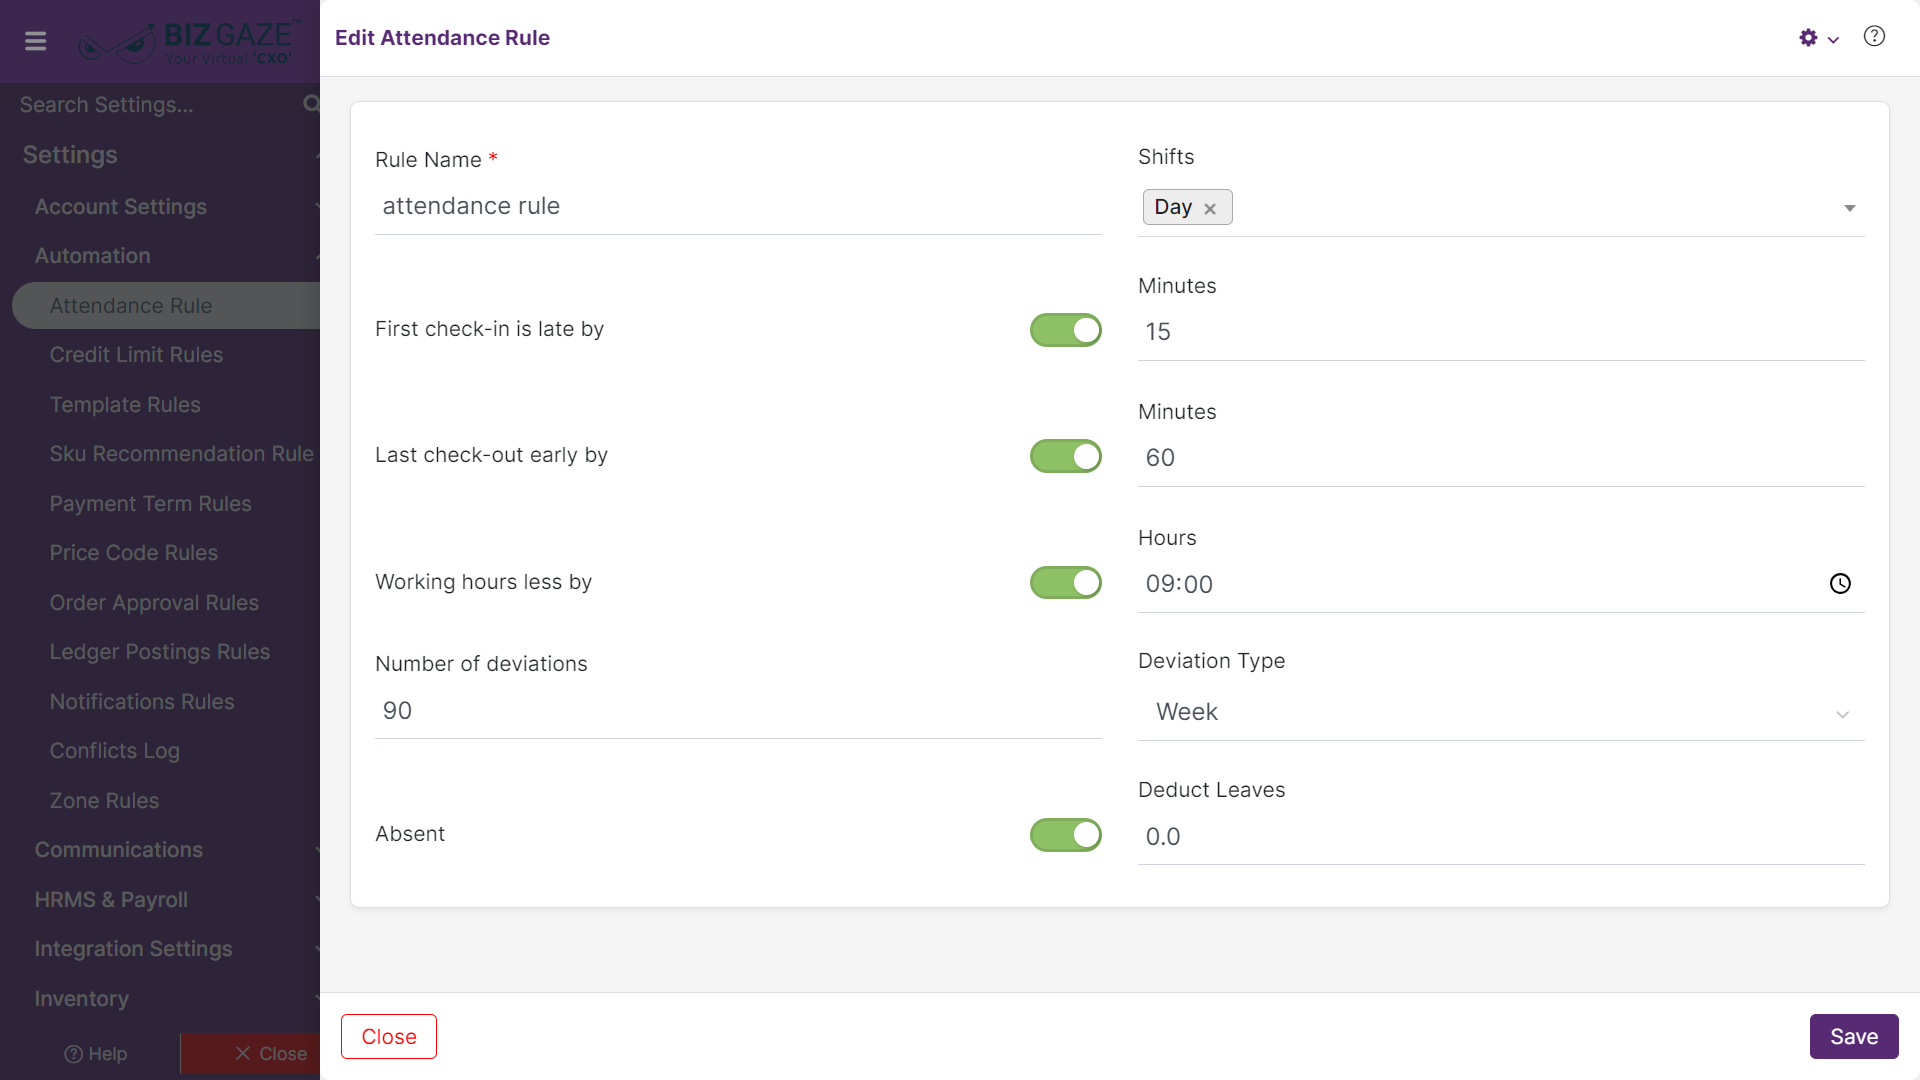The image size is (1920, 1080).
Task: Click the Biz Gaze logo
Action: click(188, 42)
